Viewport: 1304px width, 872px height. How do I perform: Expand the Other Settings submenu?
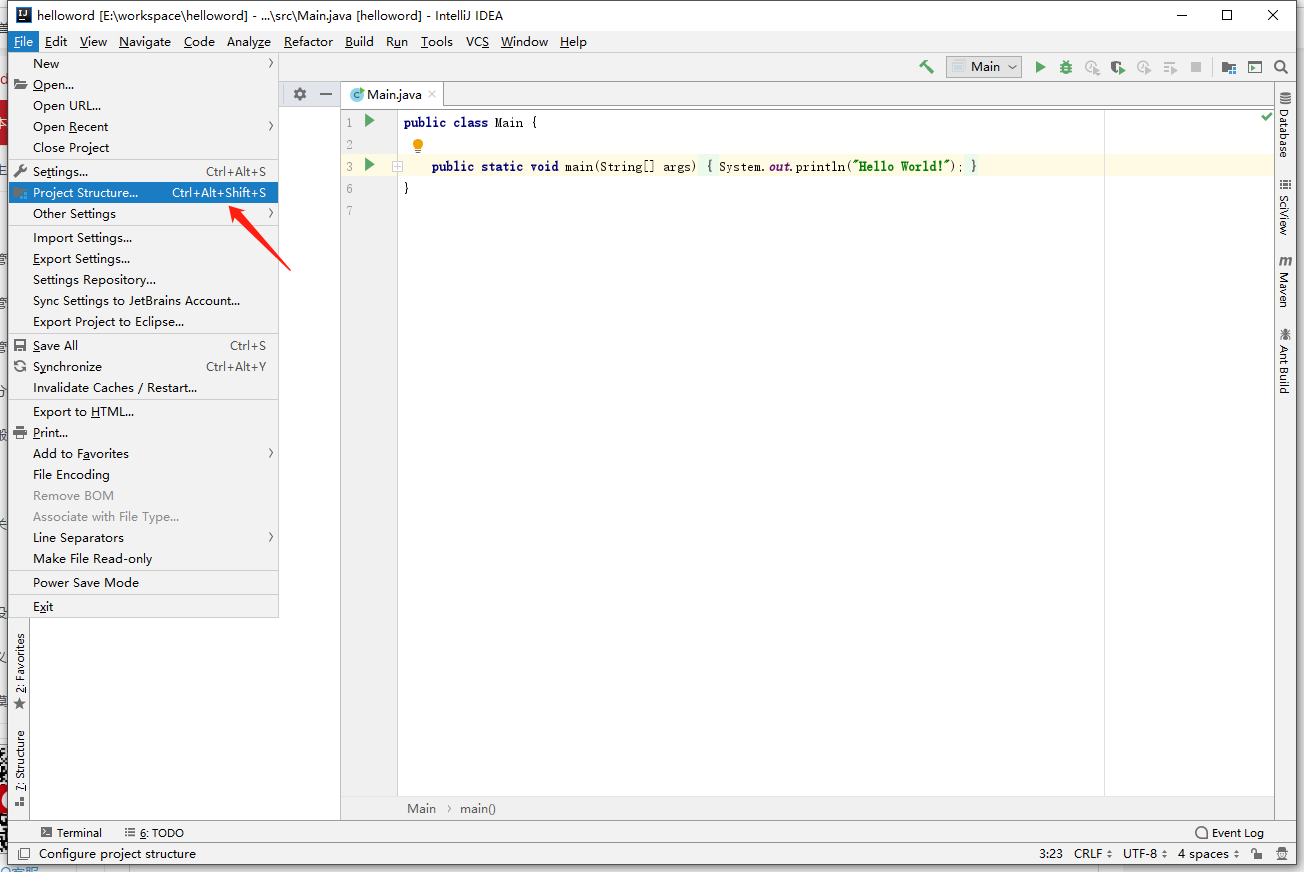[143, 213]
